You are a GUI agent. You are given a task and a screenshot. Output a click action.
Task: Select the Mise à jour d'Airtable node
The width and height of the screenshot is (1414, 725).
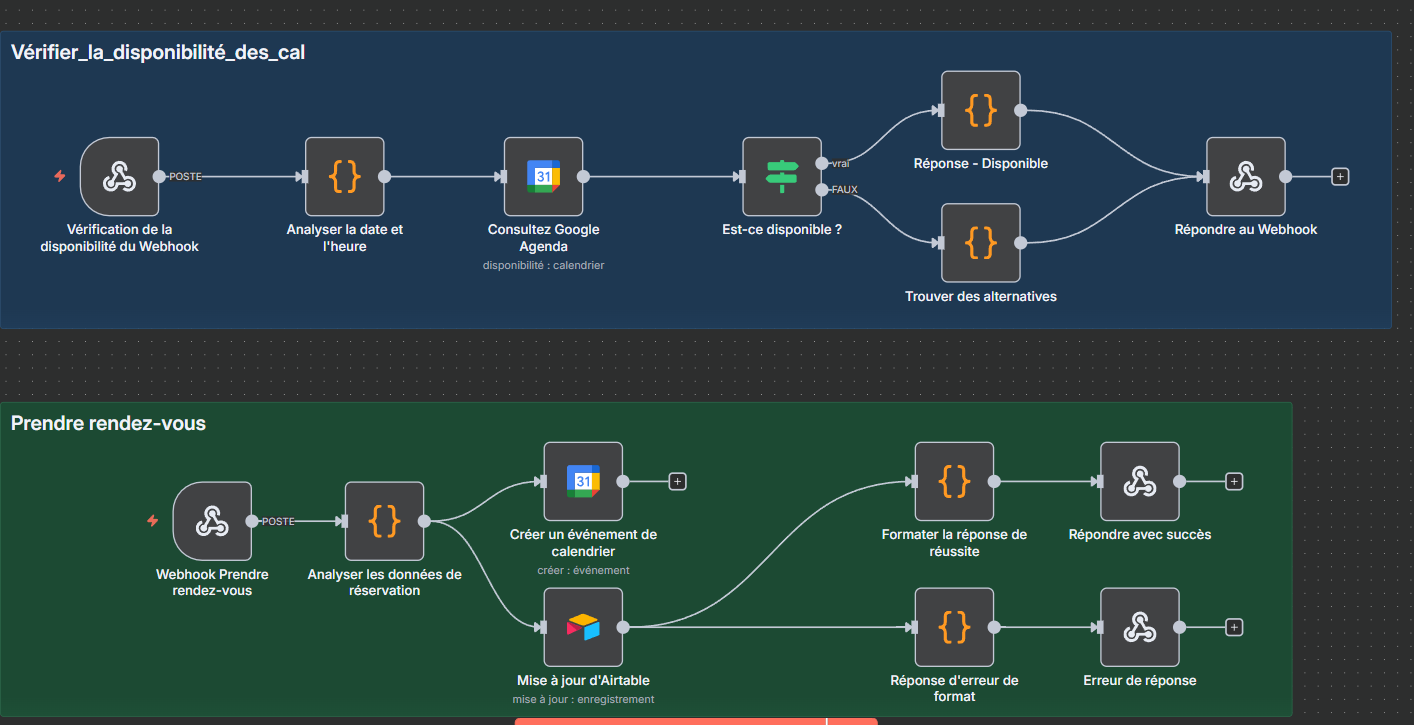click(x=583, y=627)
